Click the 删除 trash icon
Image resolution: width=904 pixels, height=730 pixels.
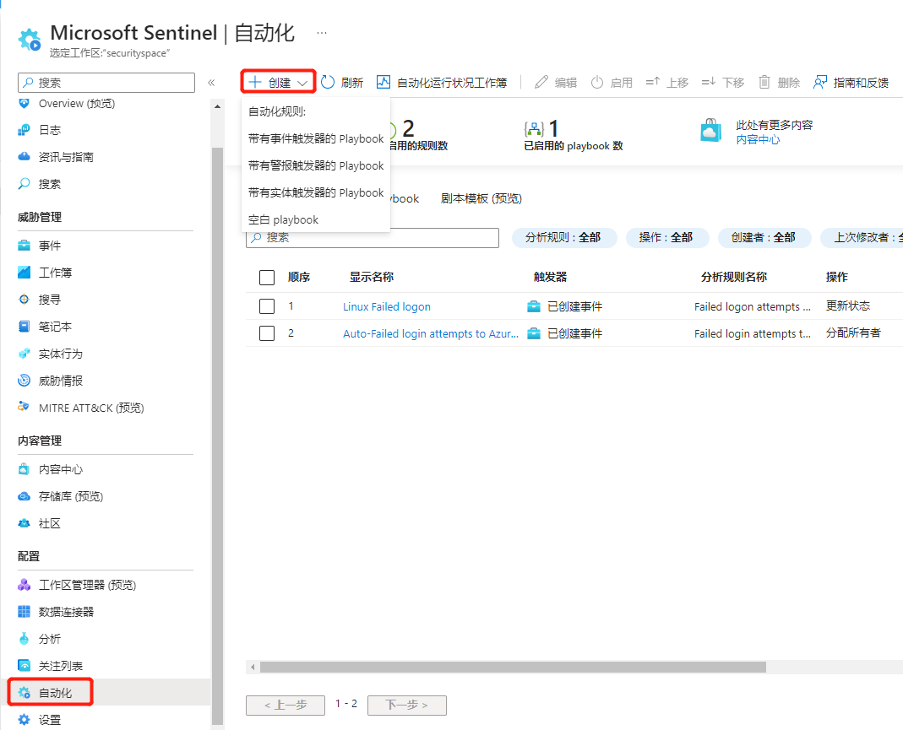(x=764, y=82)
